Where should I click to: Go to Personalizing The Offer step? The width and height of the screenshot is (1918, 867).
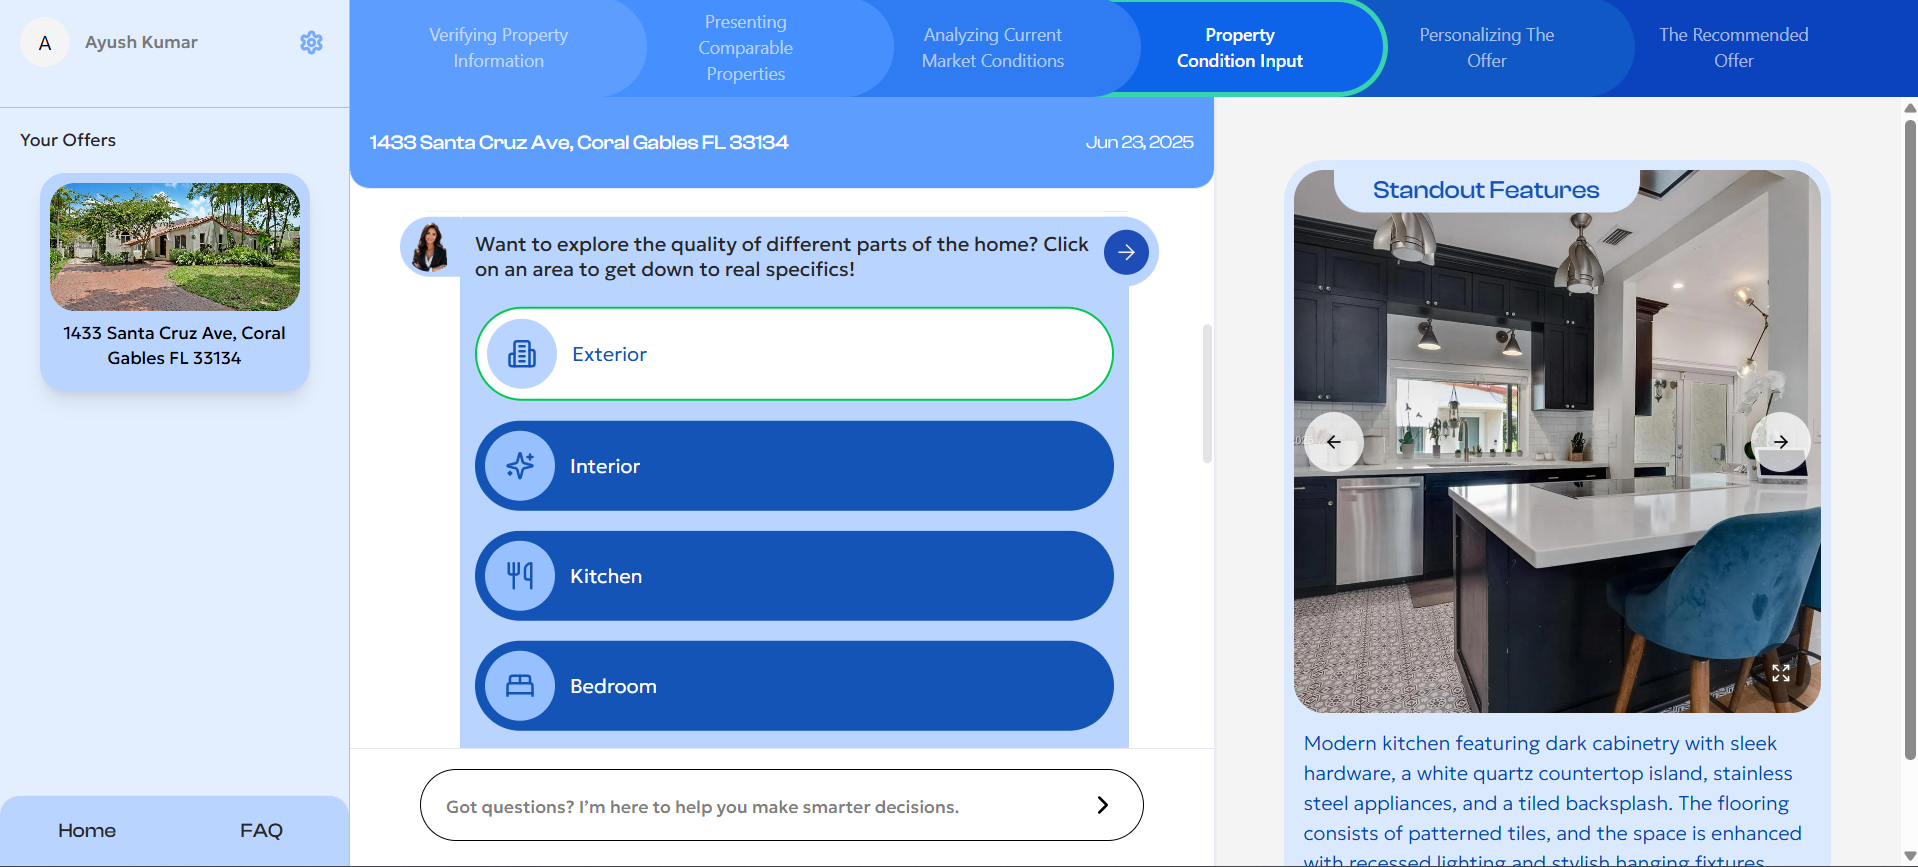(x=1487, y=48)
